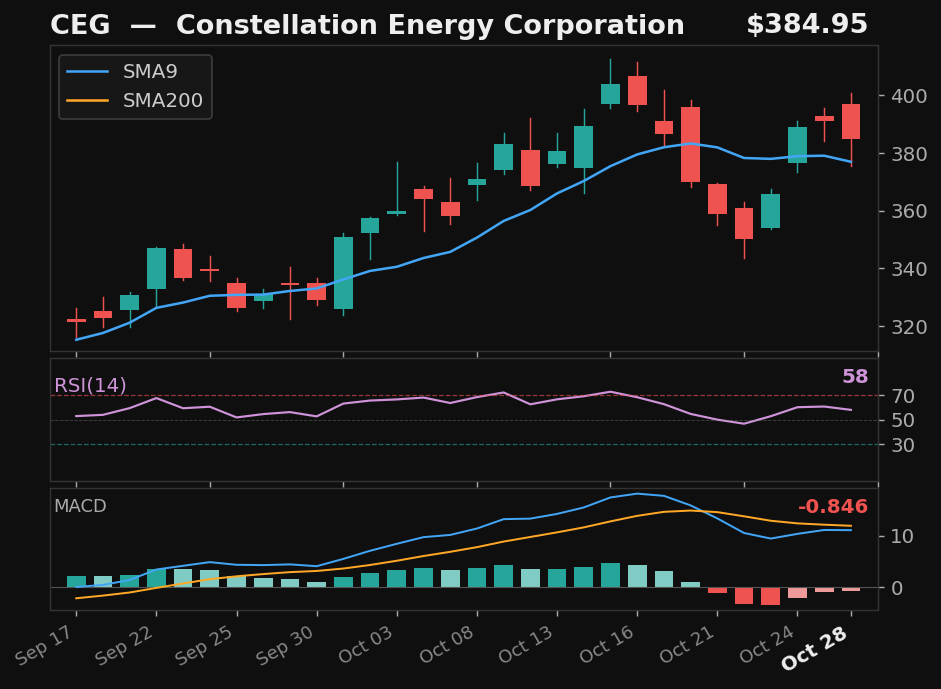Screen dimensions: 941x689
Task: Click the 380 price axis label
Action: tap(909, 154)
